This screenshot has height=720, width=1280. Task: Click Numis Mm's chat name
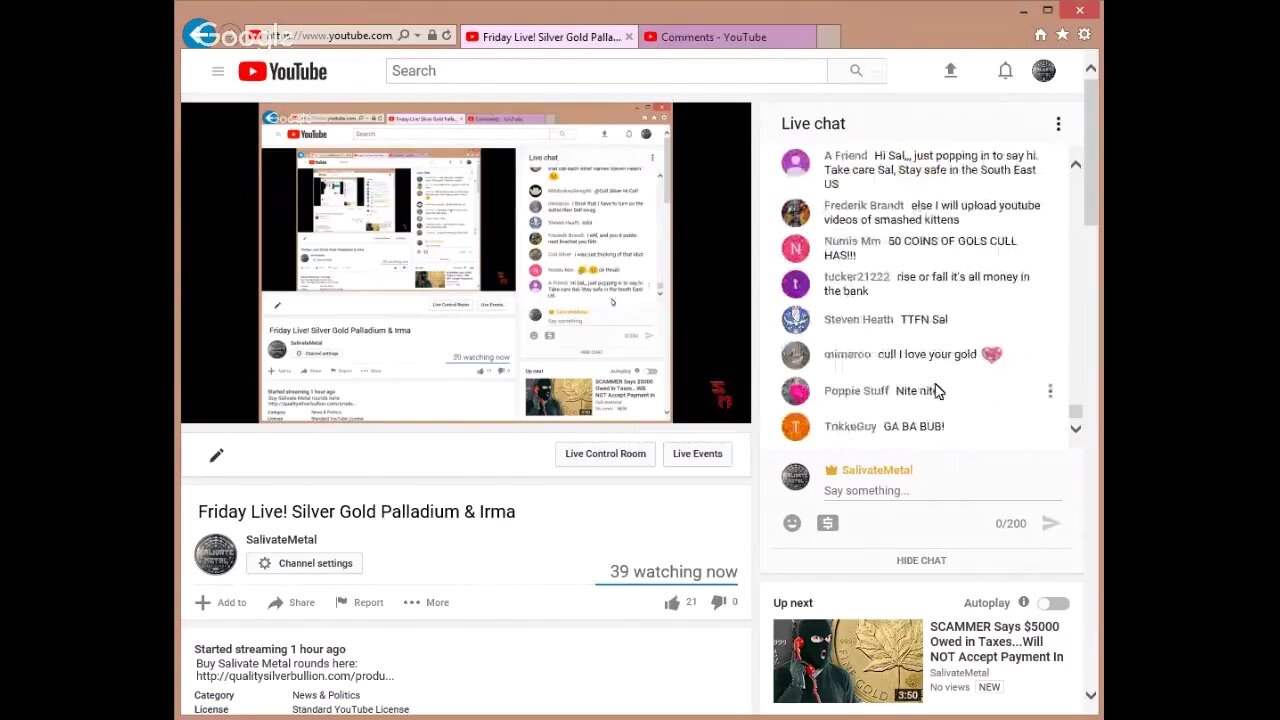852,241
